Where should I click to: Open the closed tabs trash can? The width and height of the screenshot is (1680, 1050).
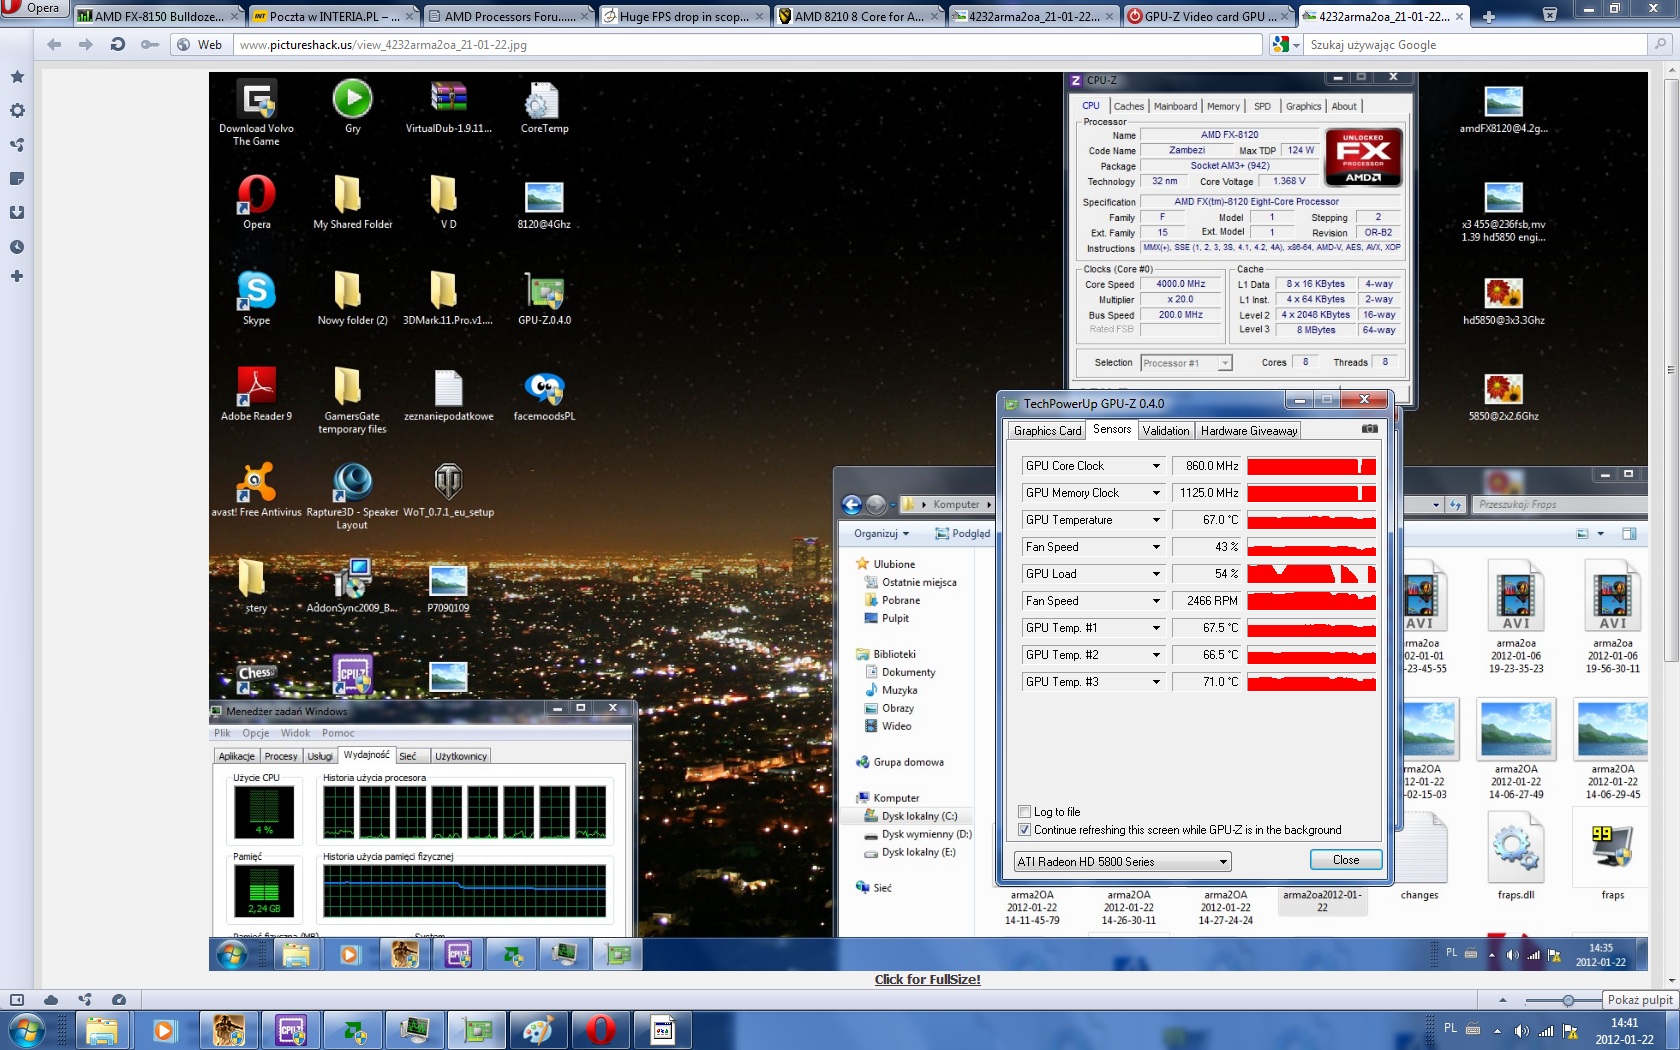[1549, 14]
